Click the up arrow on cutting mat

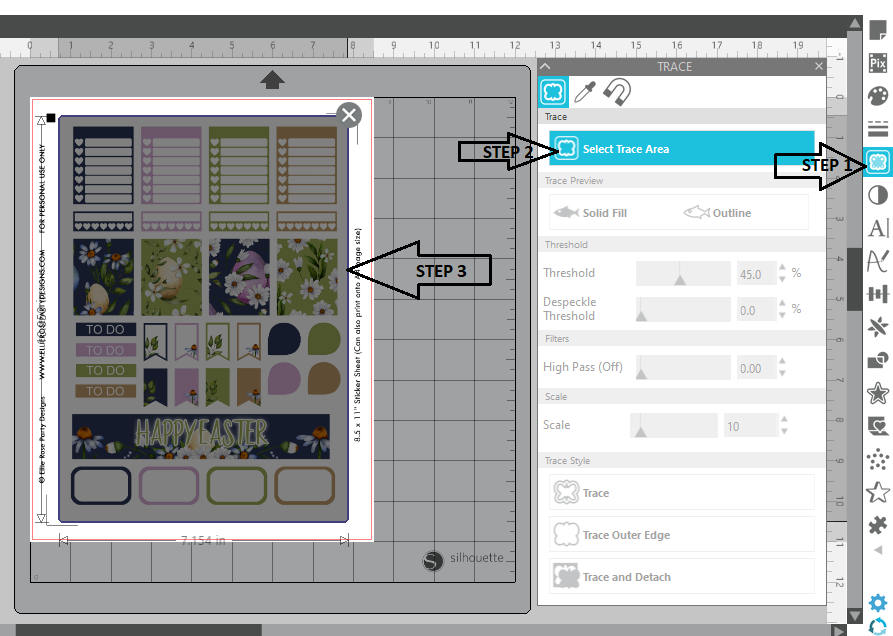click(272, 80)
